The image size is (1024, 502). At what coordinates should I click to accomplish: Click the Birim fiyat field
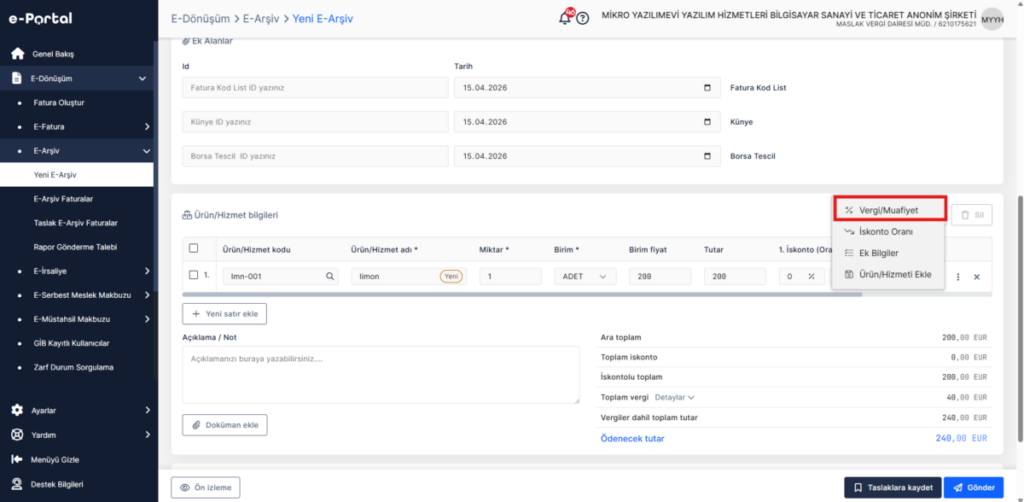660,276
